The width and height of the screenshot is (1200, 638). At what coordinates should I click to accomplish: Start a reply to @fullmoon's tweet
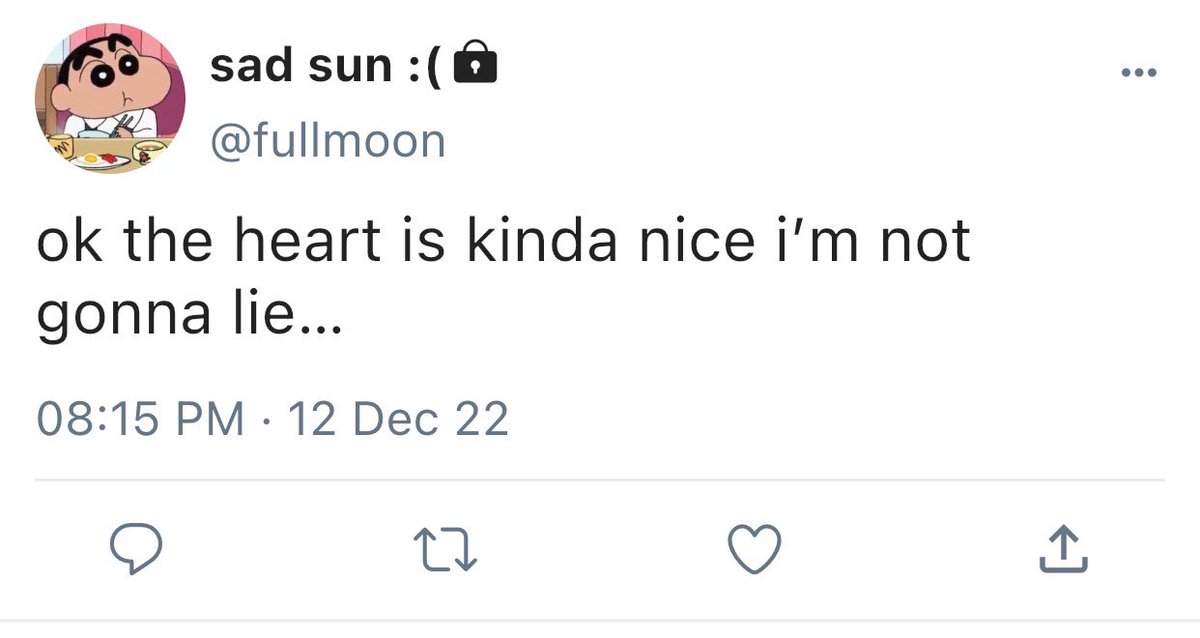coord(135,549)
